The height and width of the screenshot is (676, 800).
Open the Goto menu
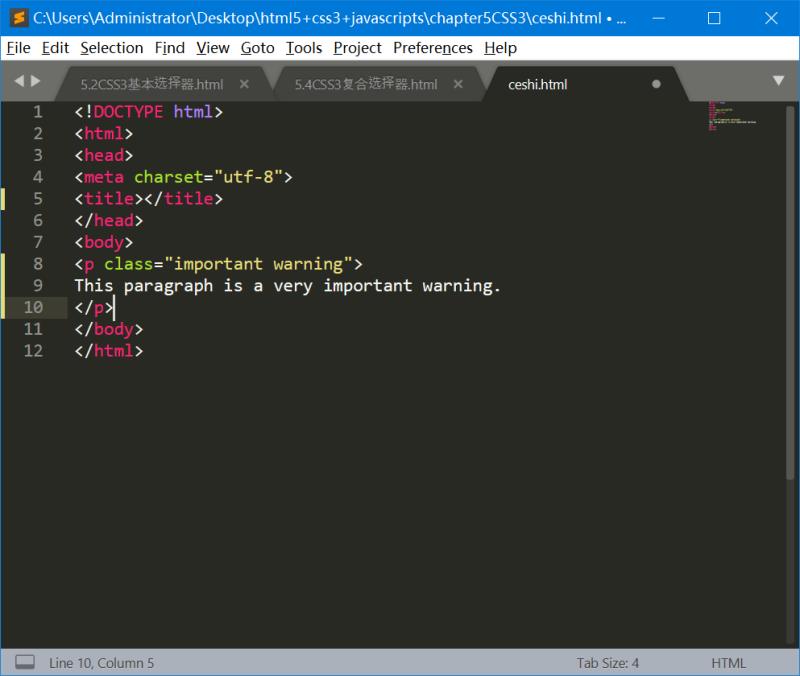tap(258, 48)
